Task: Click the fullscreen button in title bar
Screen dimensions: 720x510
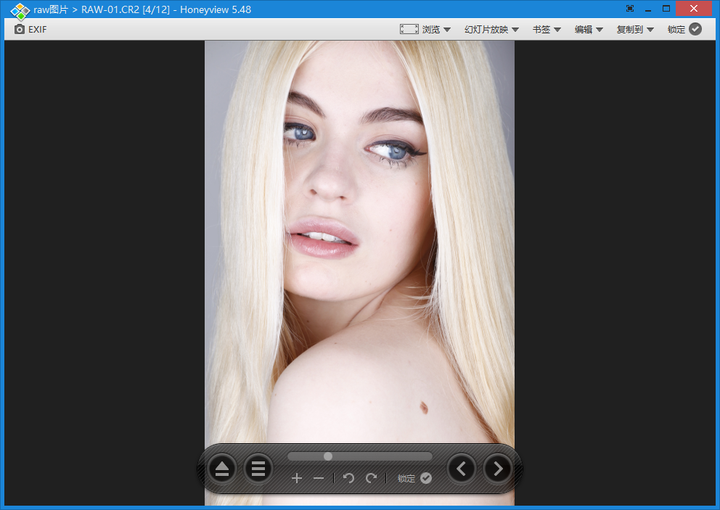Action: click(630, 9)
